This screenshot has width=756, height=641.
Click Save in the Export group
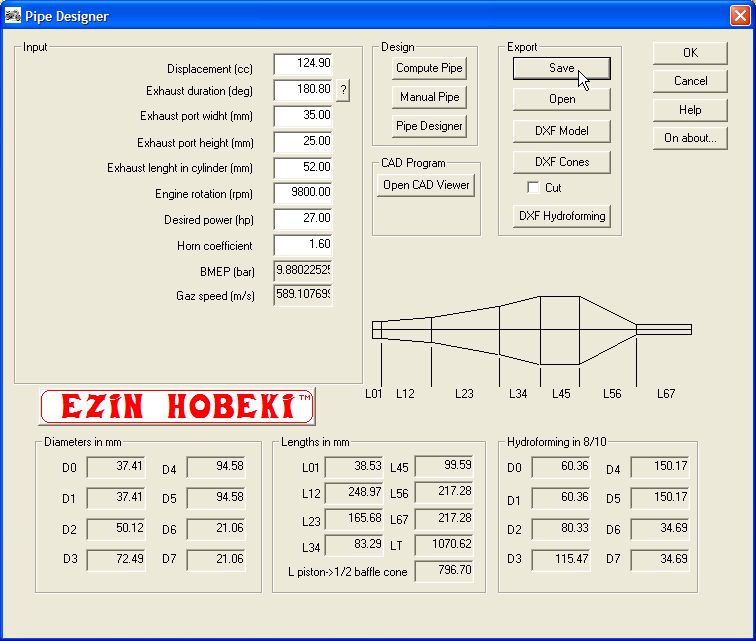coord(561,68)
